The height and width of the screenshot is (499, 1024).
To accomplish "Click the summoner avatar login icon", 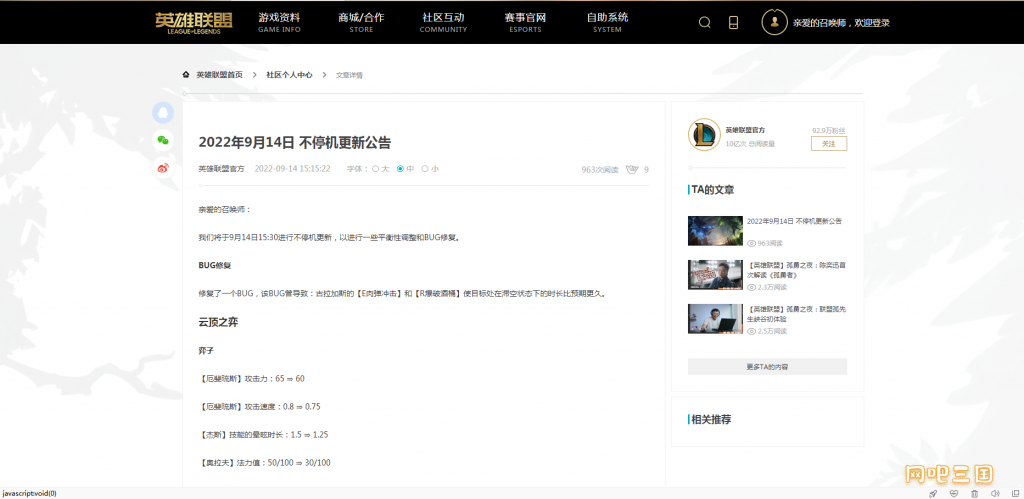I will (x=775, y=22).
